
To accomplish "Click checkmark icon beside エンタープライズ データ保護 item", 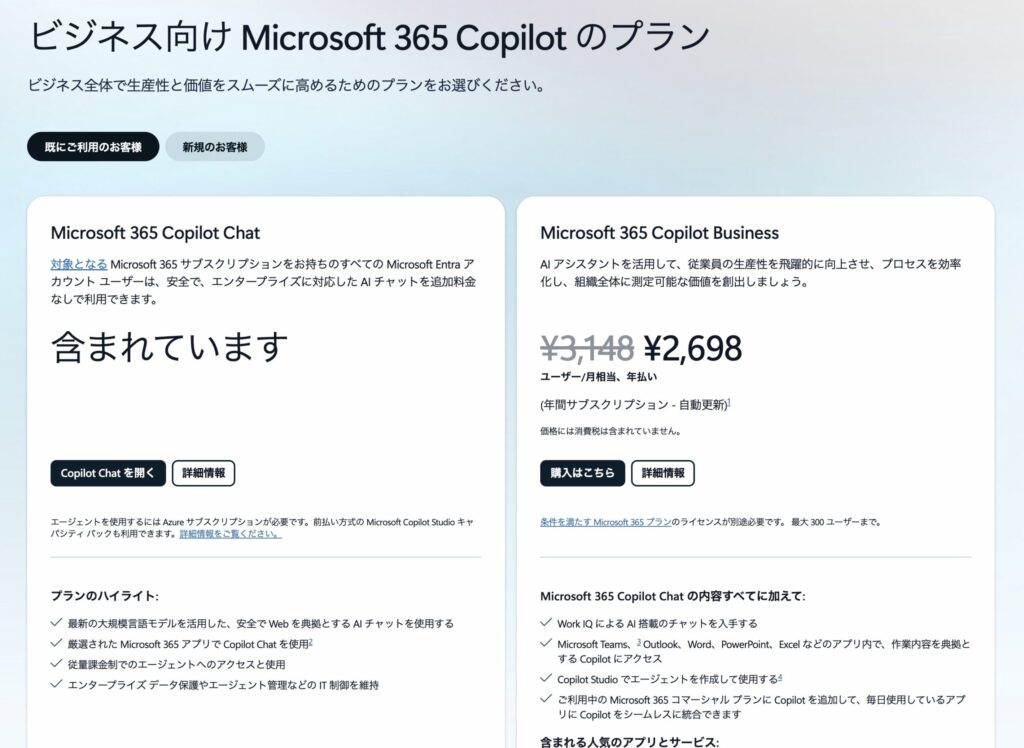I will (x=56, y=685).
